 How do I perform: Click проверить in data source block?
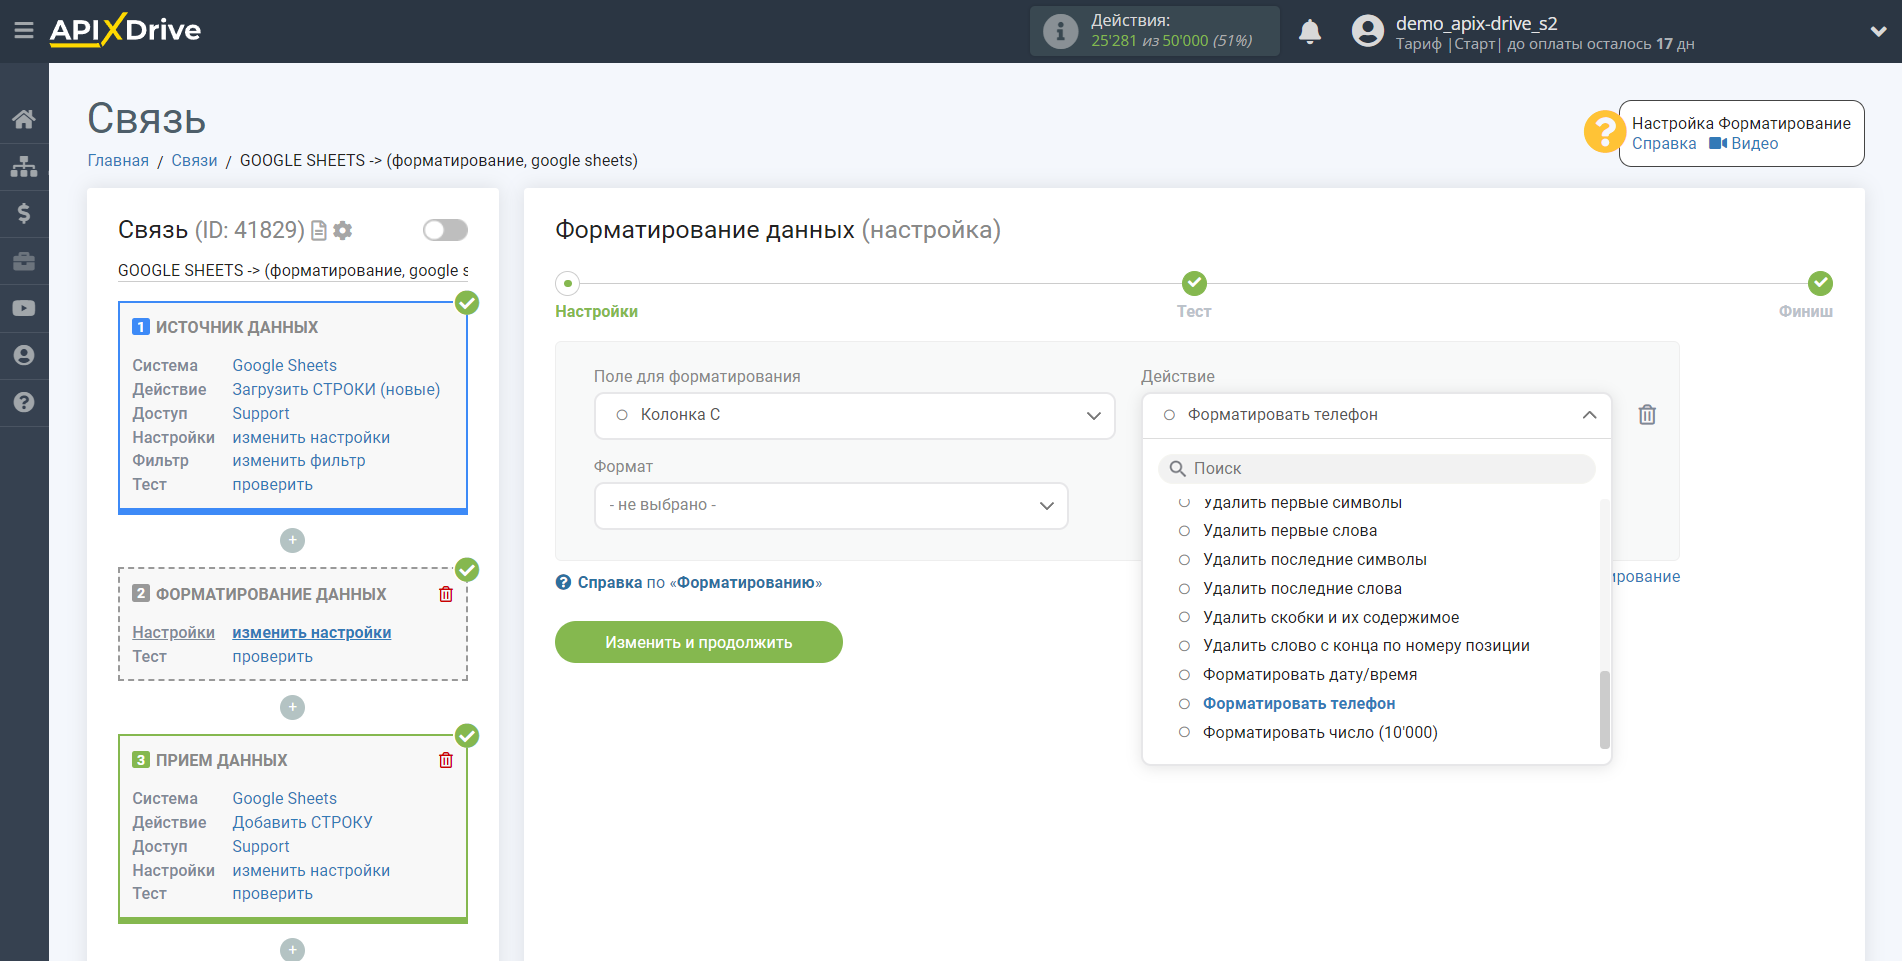(x=273, y=485)
